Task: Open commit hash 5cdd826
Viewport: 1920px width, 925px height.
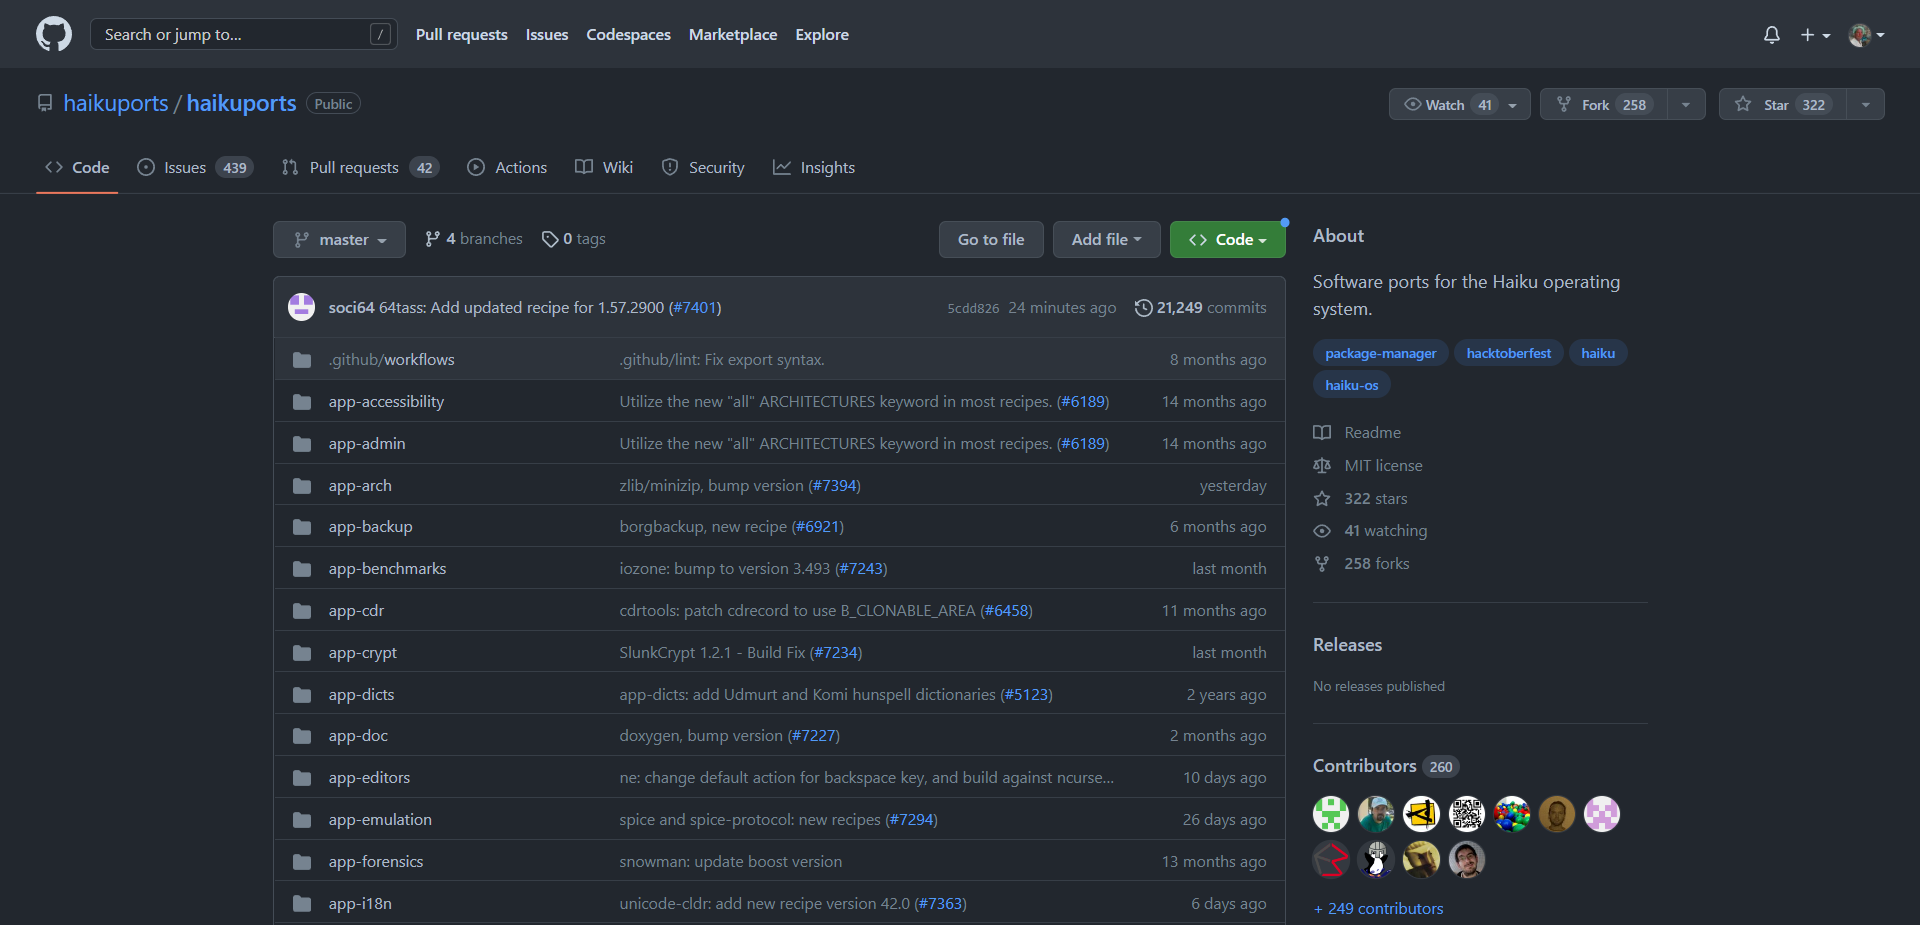Action: click(973, 309)
